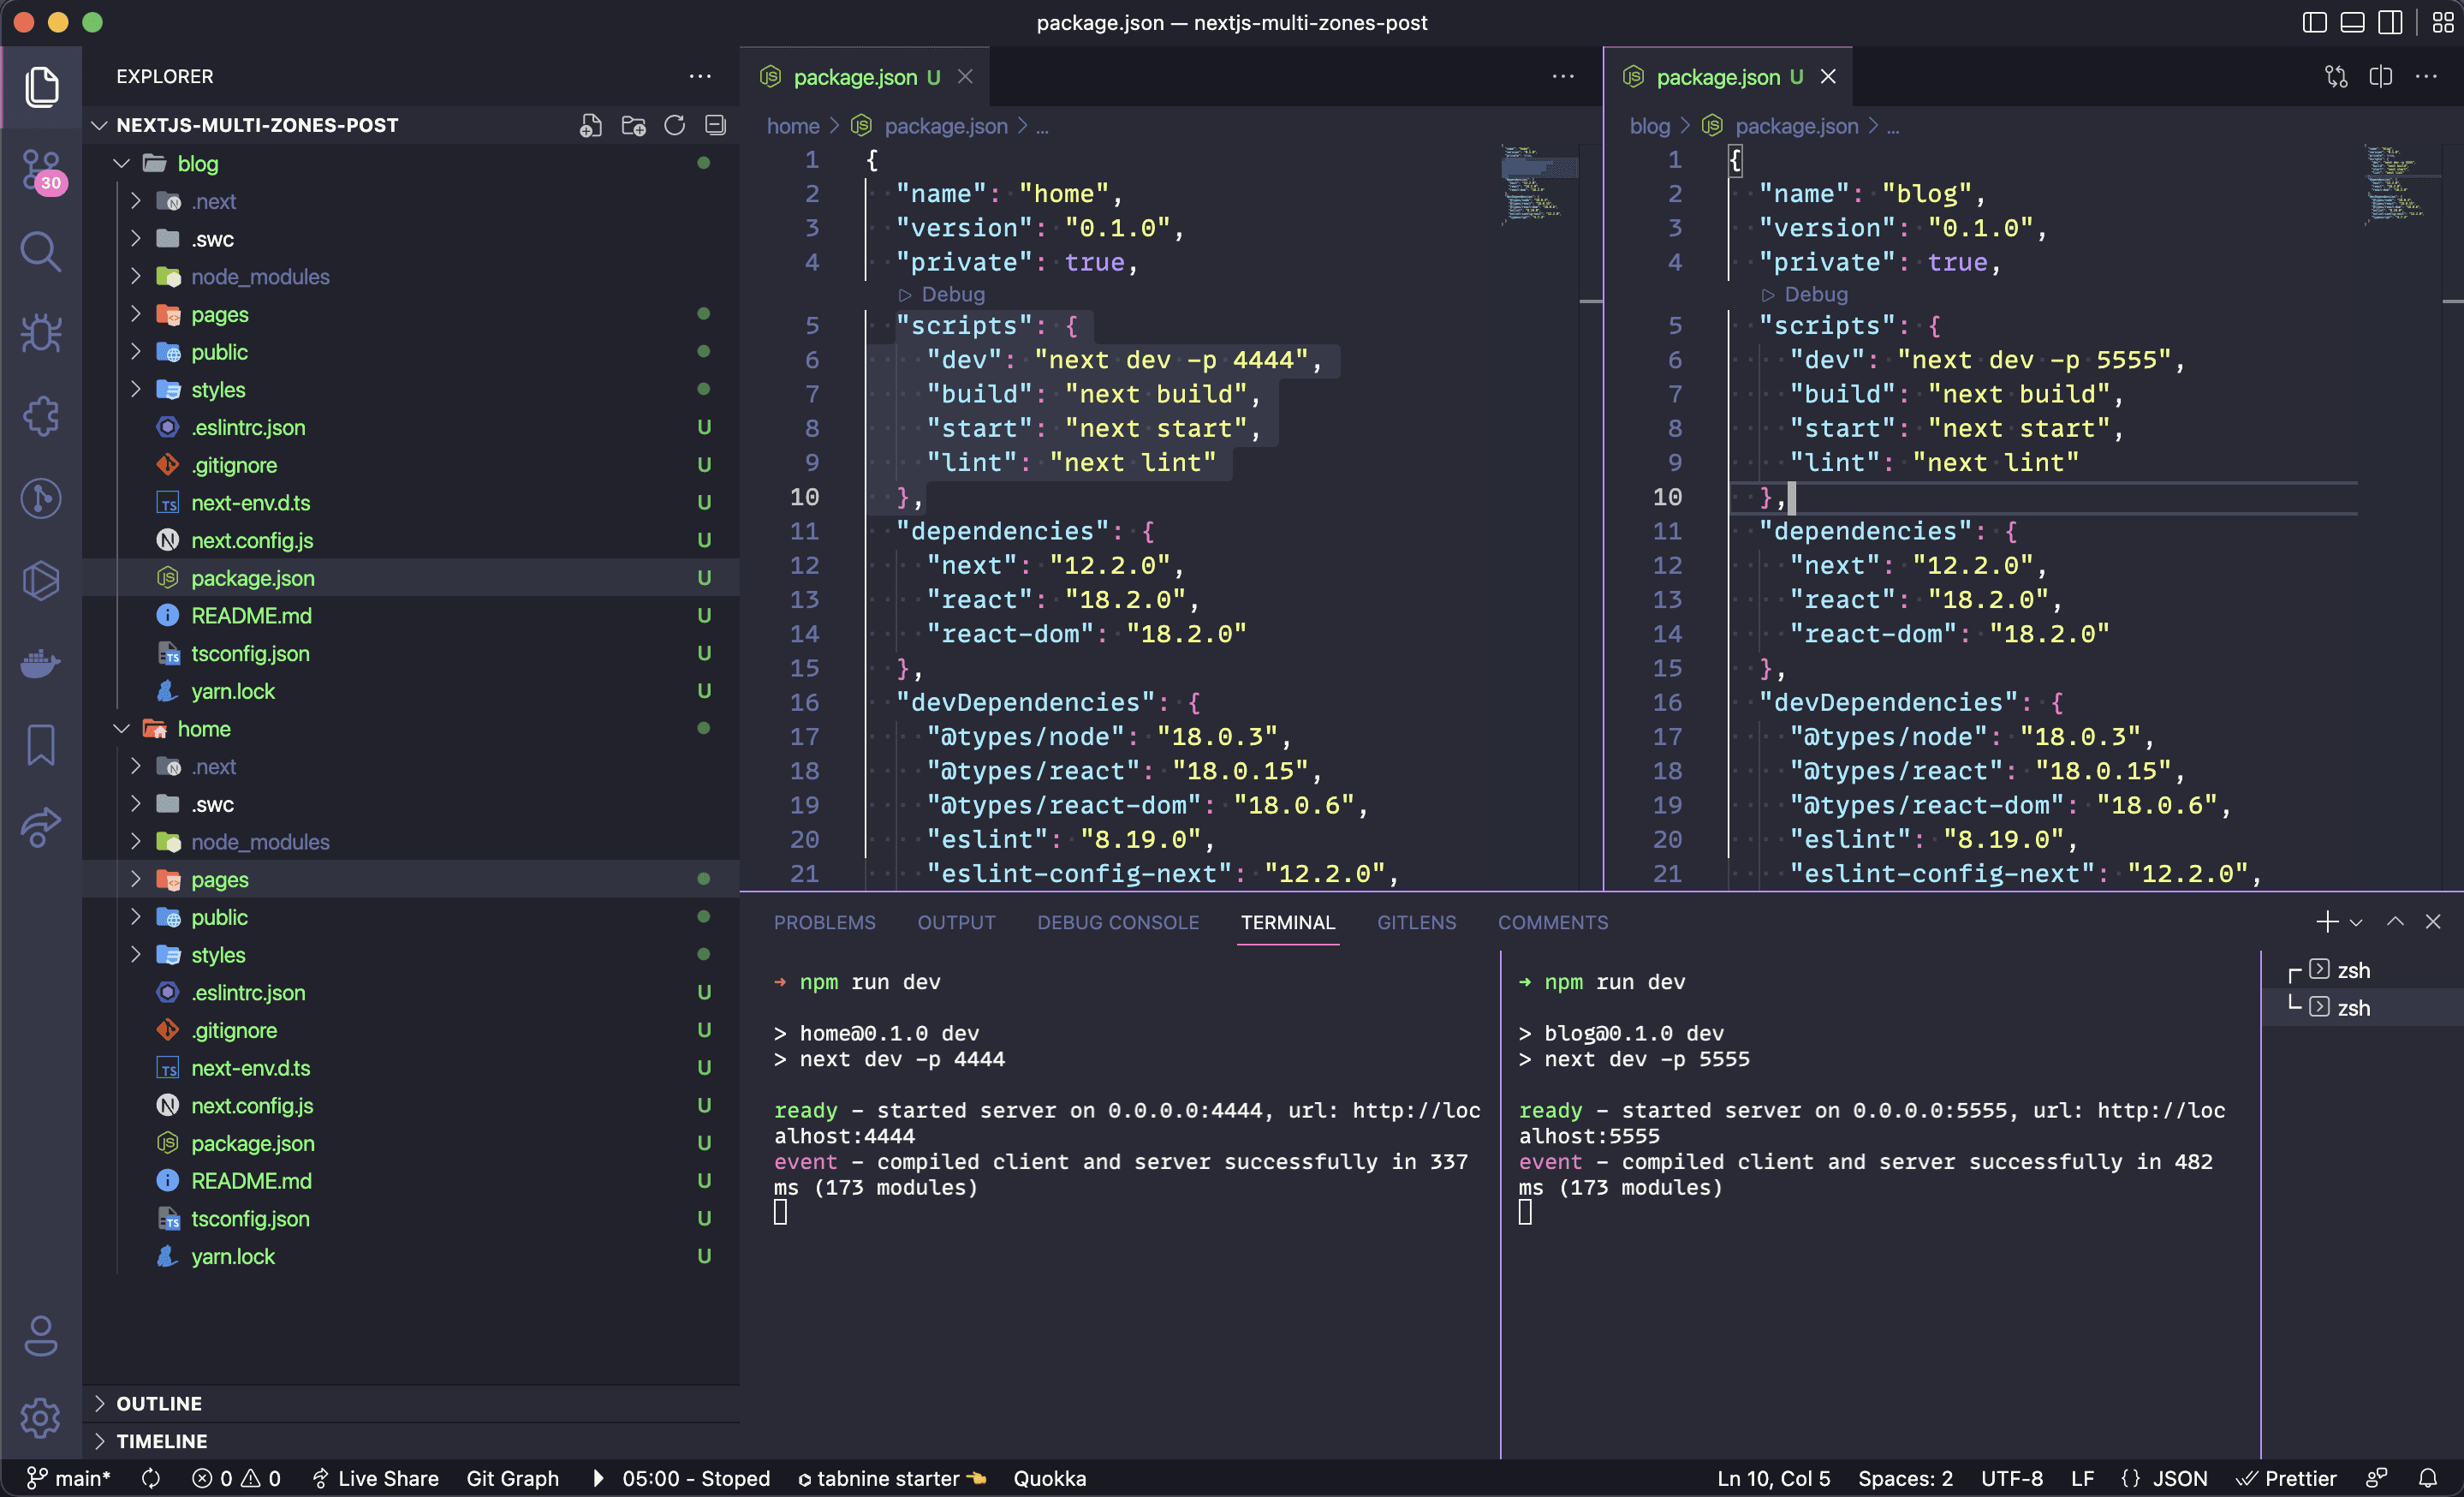Viewport: 2464px width, 1497px height.
Task: Open the Search view in activity bar
Action: point(41,252)
